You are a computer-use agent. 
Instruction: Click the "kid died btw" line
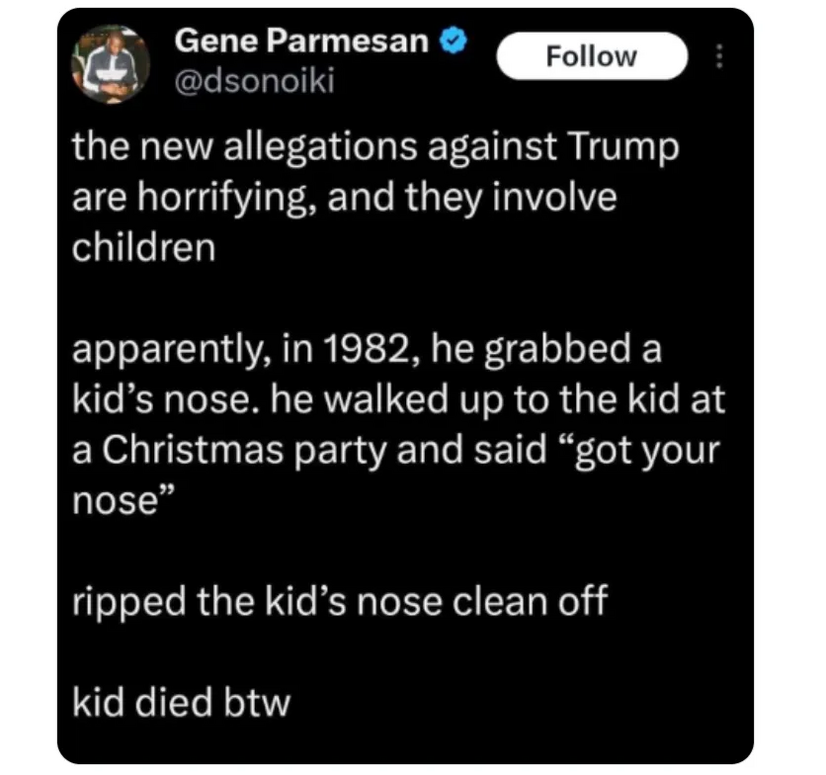[x=181, y=702]
